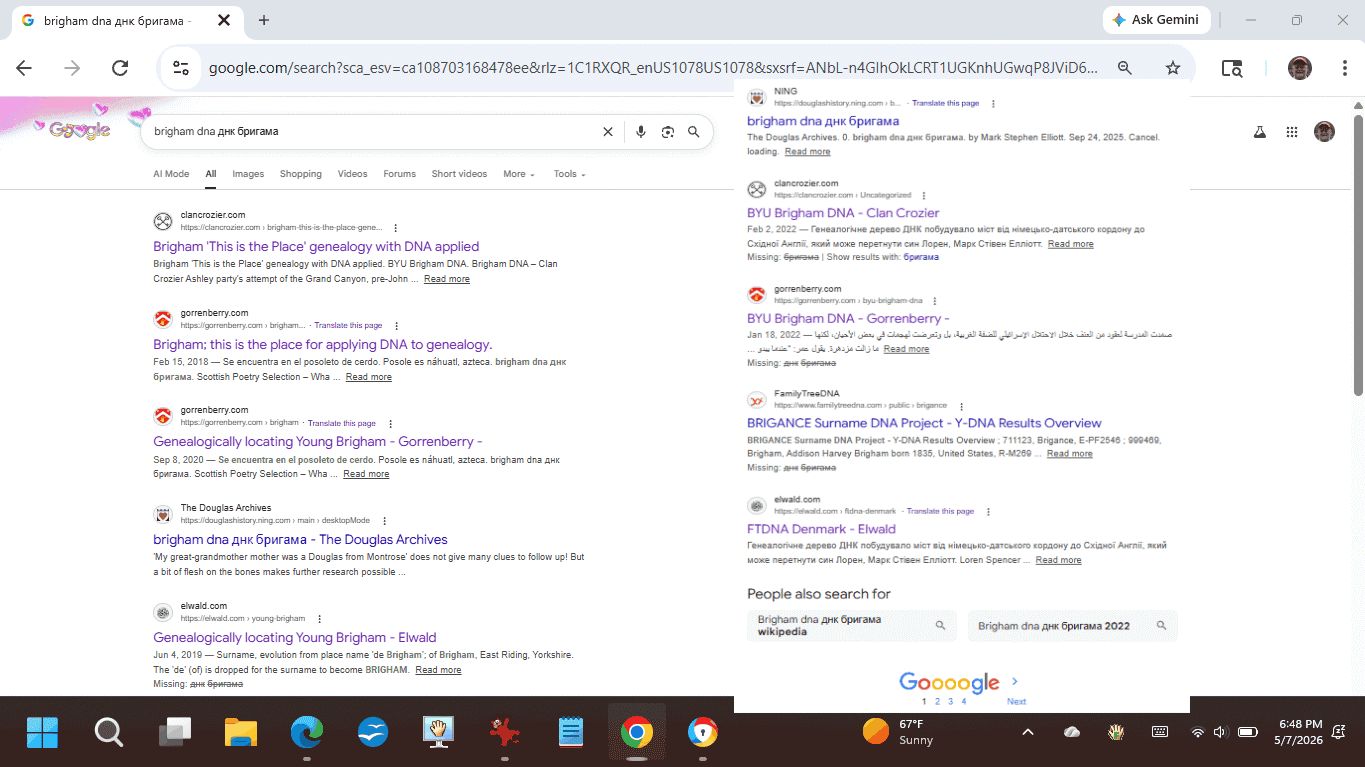
Task: Click the search query input field
Action: click(x=370, y=132)
